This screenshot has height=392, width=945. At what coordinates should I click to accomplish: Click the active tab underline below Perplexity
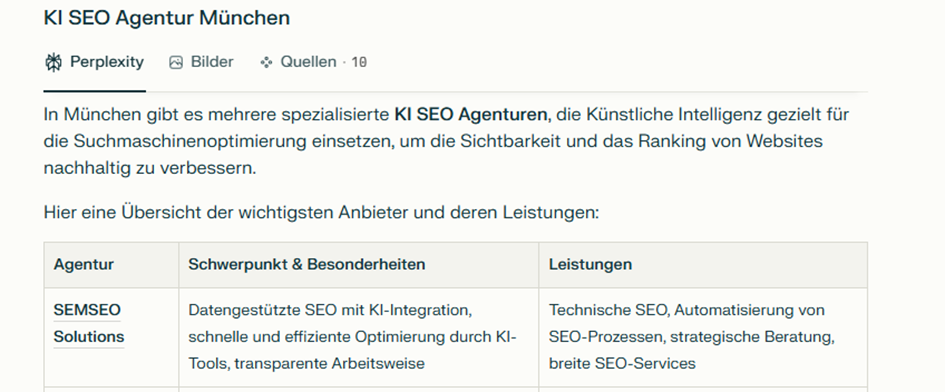pos(95,91)
